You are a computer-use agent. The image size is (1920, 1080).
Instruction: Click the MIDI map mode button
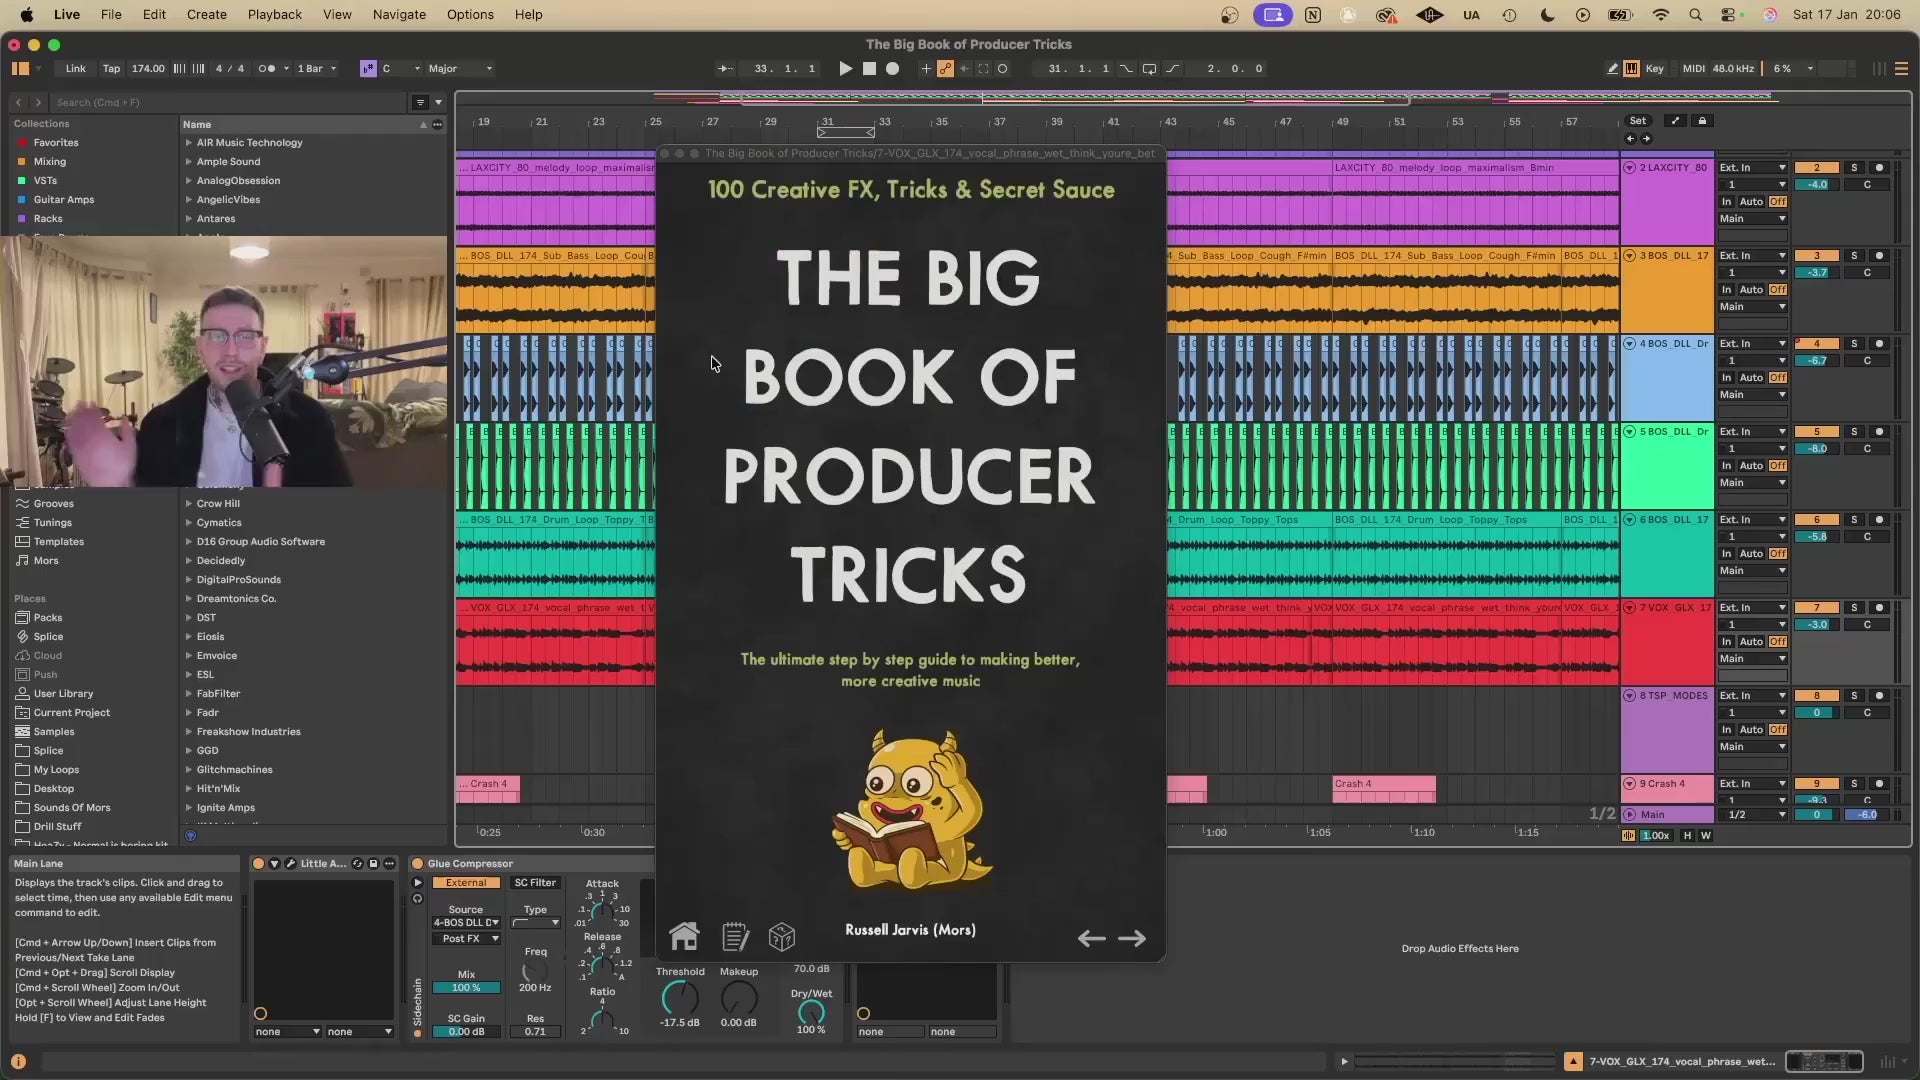[1694, 69]
